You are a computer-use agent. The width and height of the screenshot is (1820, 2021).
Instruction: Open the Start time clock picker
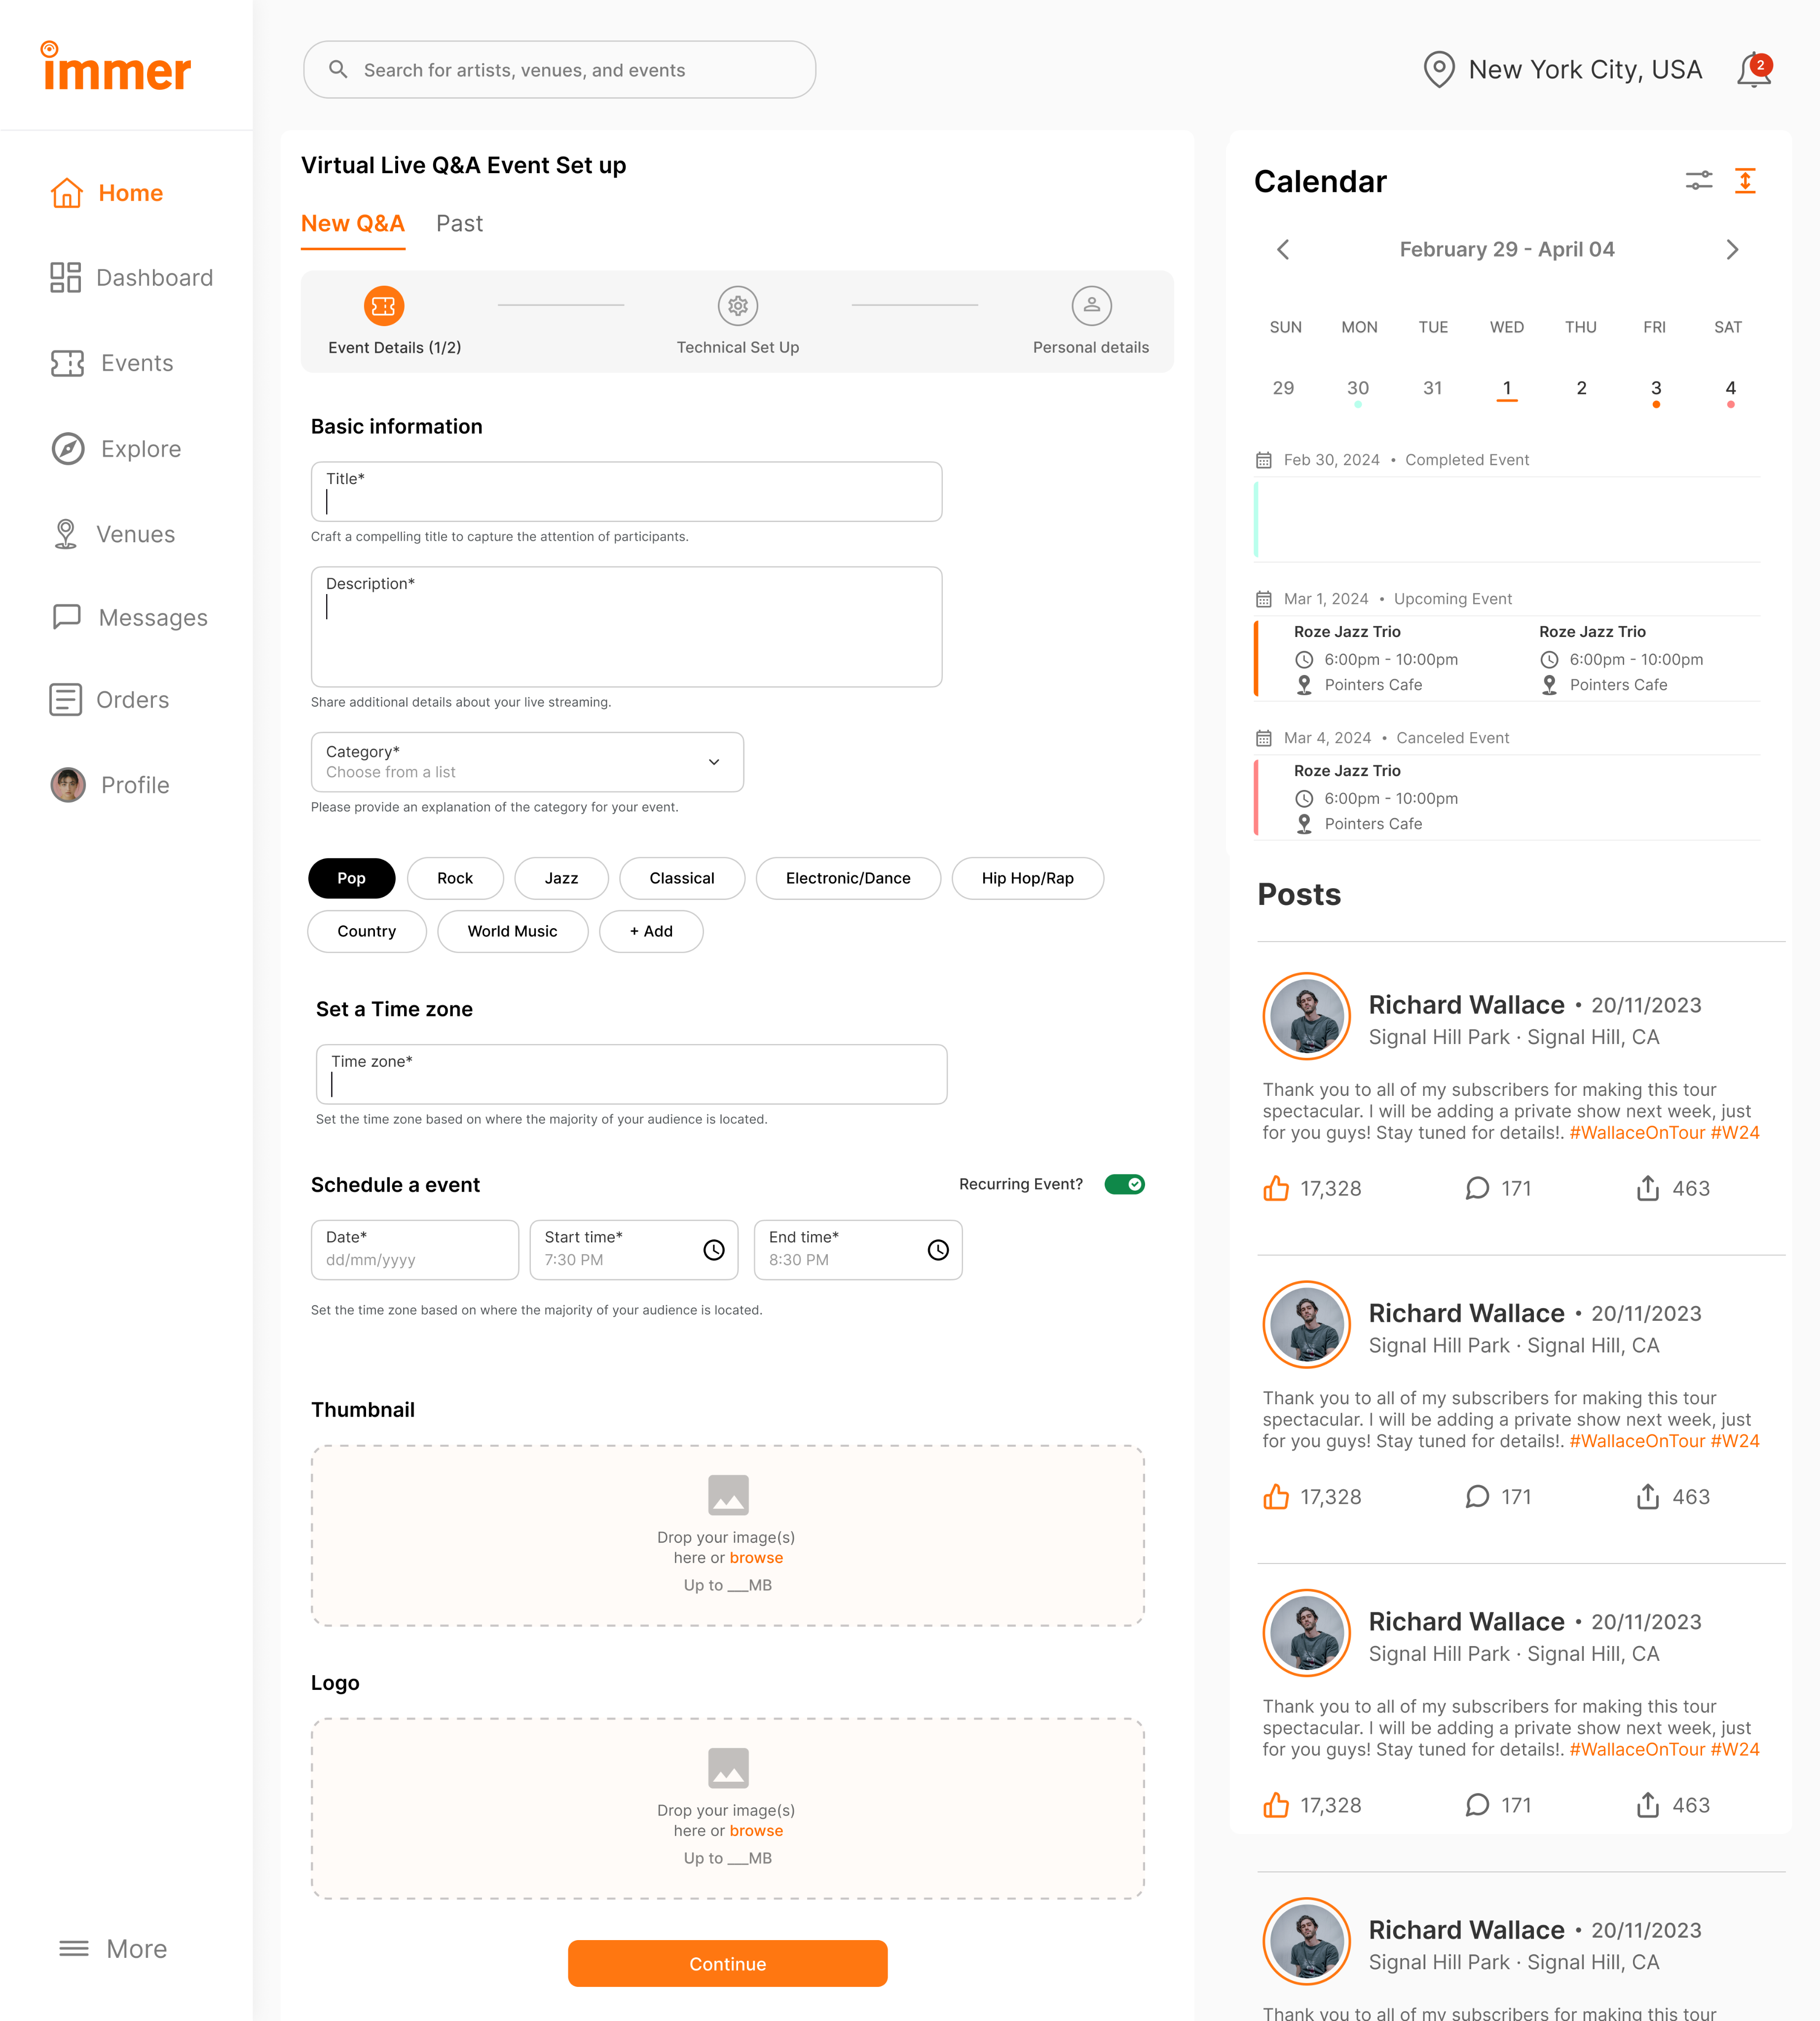pyautogui.click(x=713, y=1250)
